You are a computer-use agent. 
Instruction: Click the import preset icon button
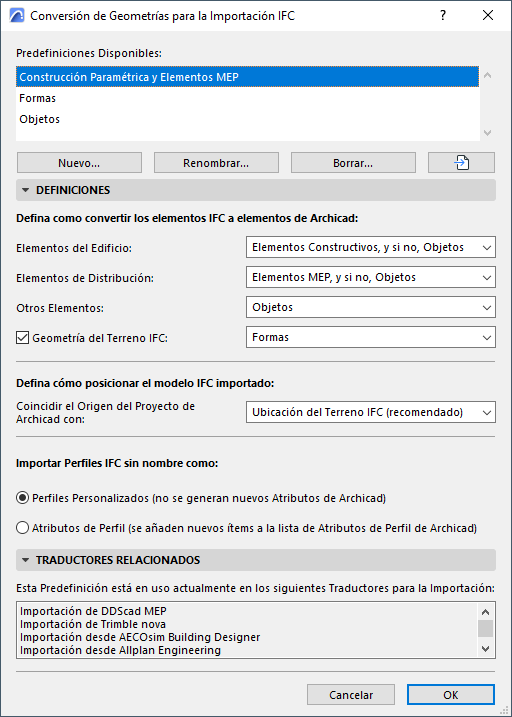[461, 163]
